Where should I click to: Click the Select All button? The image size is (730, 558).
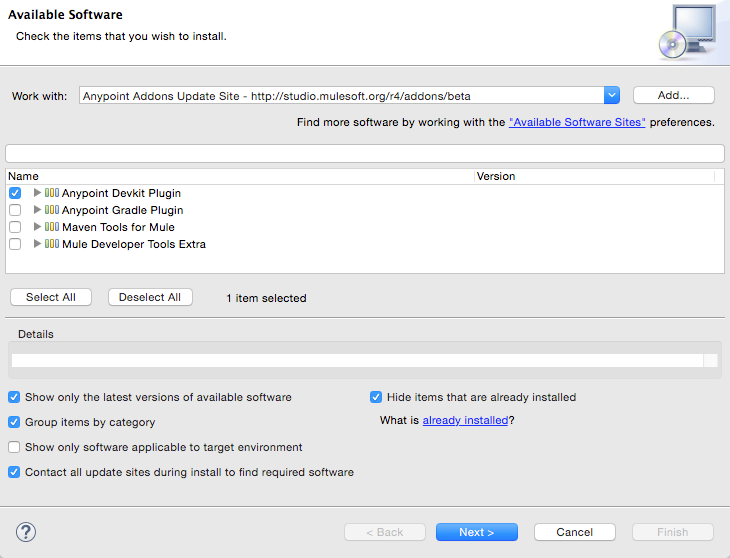[x=51, y=297]
